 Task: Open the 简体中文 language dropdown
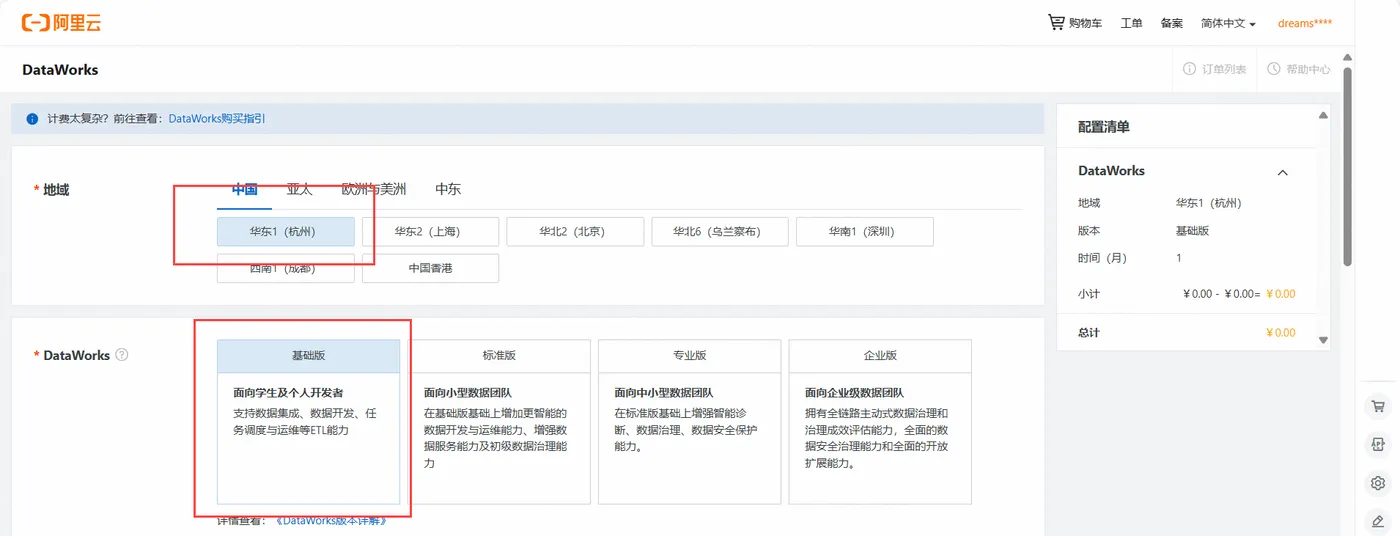click(x=1228, y=23)
